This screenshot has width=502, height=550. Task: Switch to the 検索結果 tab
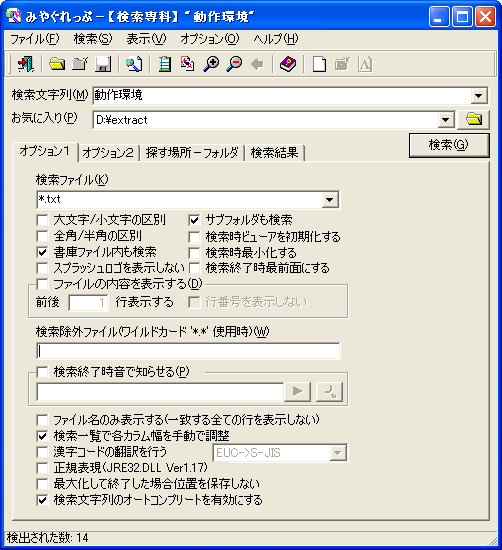[275, 153]
